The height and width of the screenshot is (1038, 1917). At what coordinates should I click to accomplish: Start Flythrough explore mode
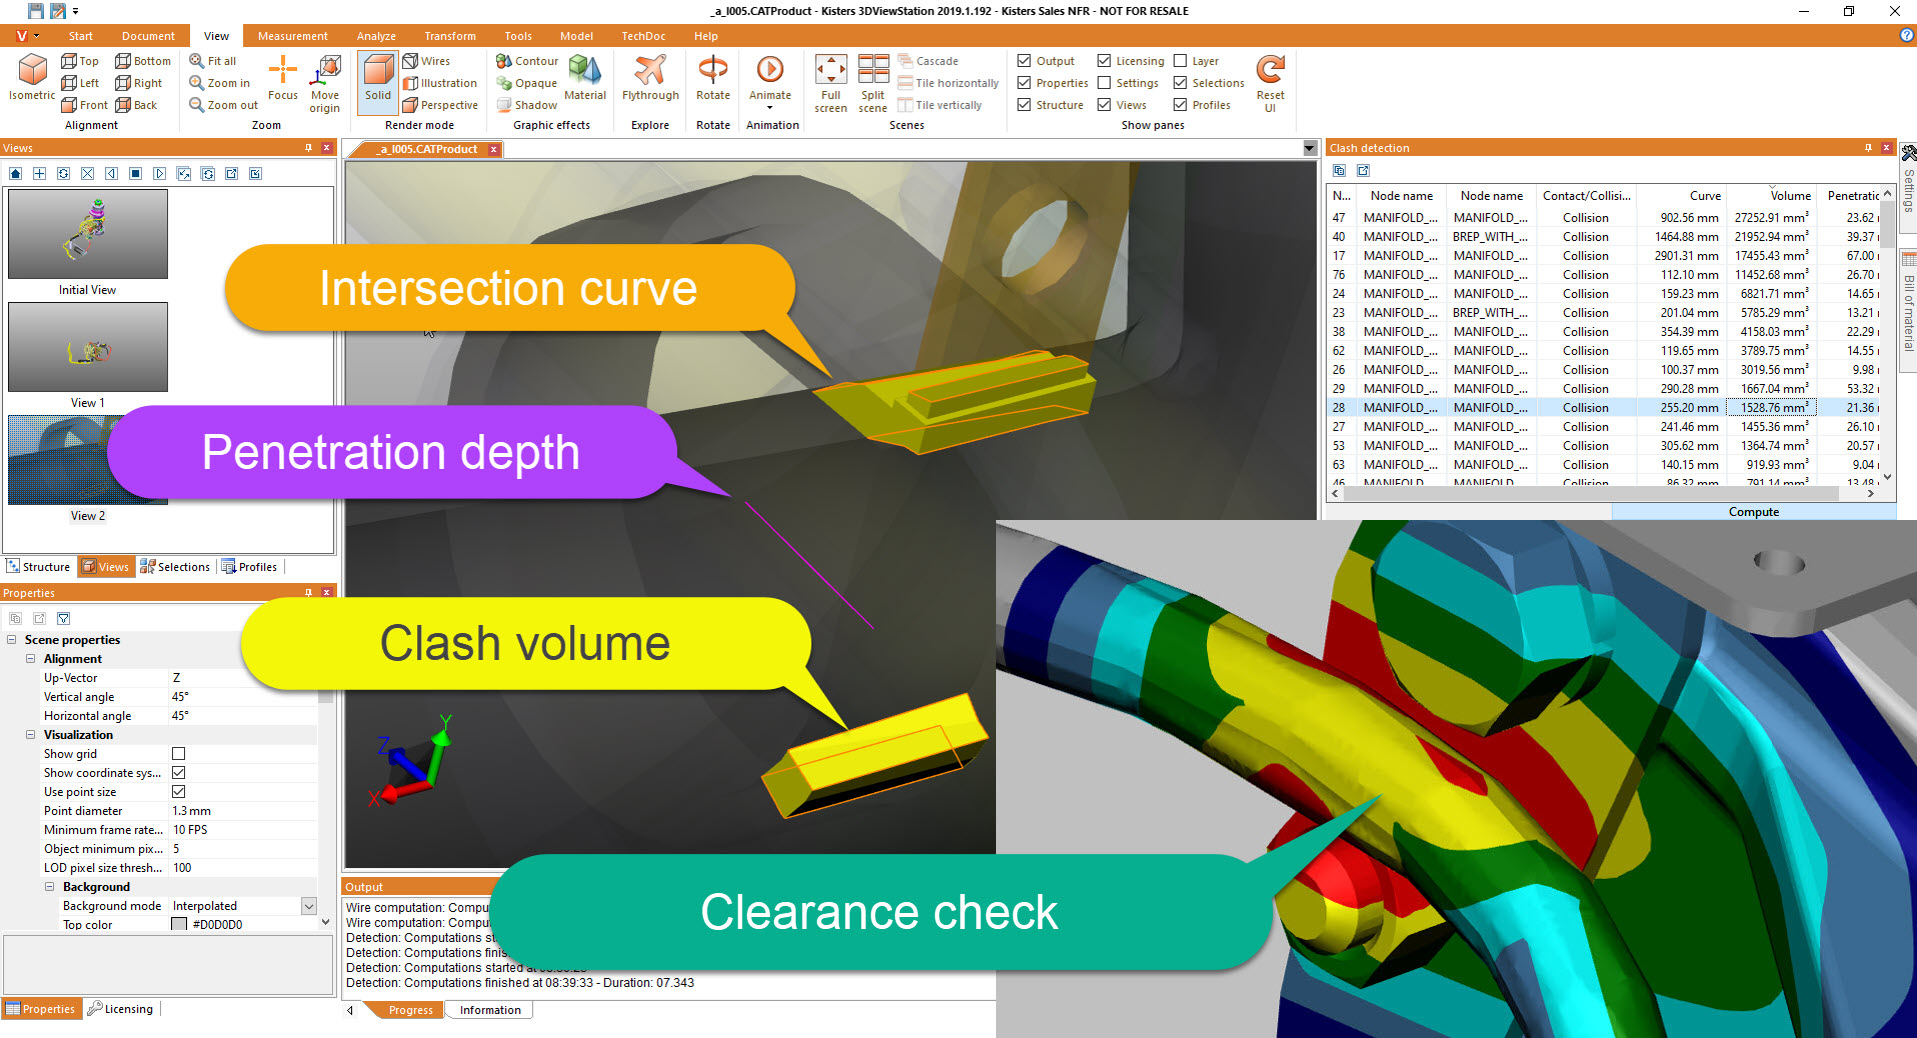(650, 78)
